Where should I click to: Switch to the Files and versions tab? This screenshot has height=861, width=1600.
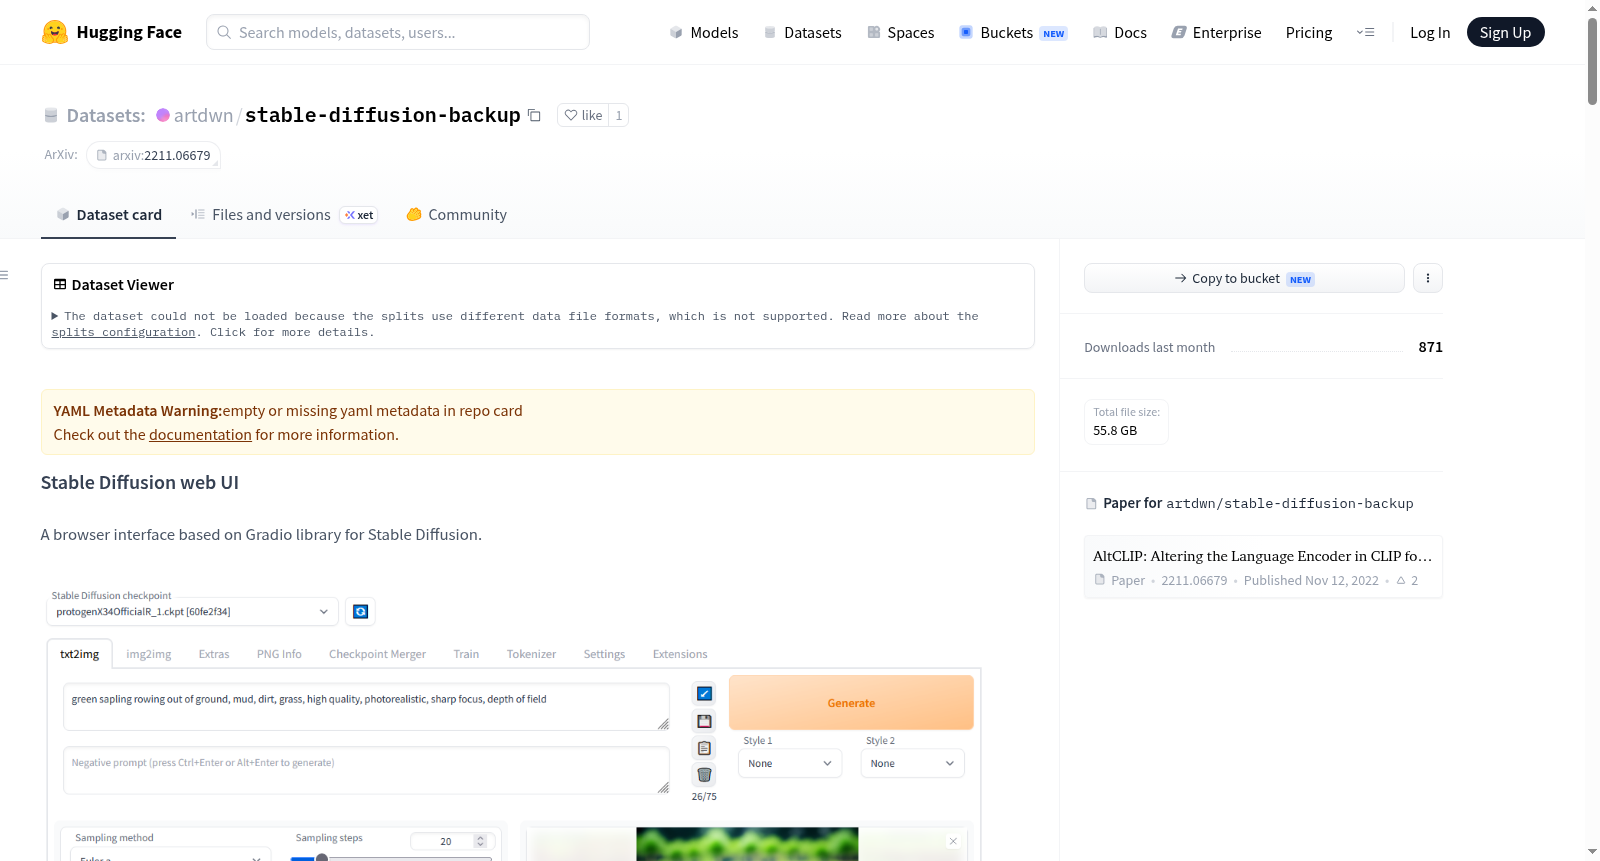pos(284,215)
